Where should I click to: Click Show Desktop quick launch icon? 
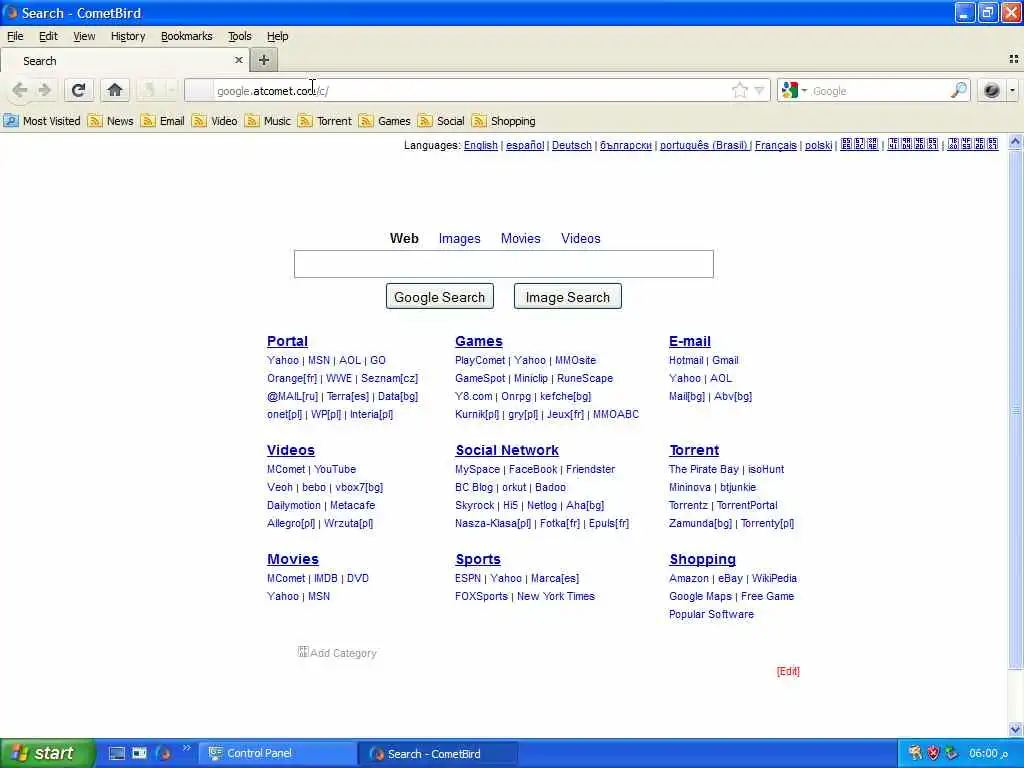pyautogui.click(x=117, y=753)
